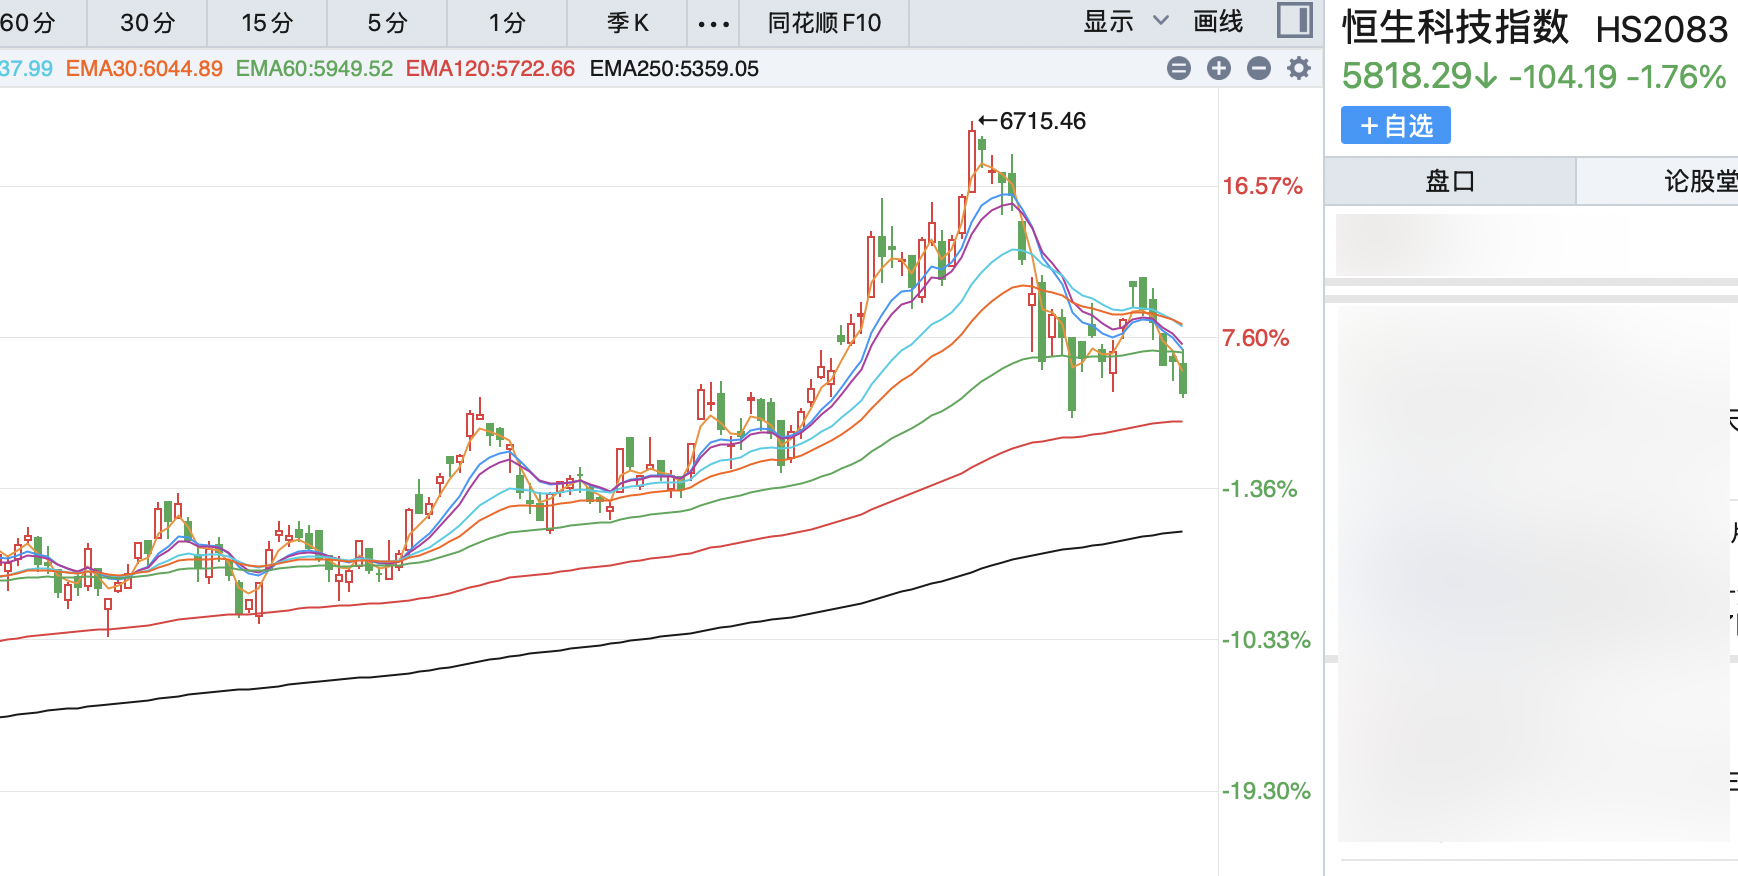Click the equals-sign reset zoom icon

(x=1179, y=68)
